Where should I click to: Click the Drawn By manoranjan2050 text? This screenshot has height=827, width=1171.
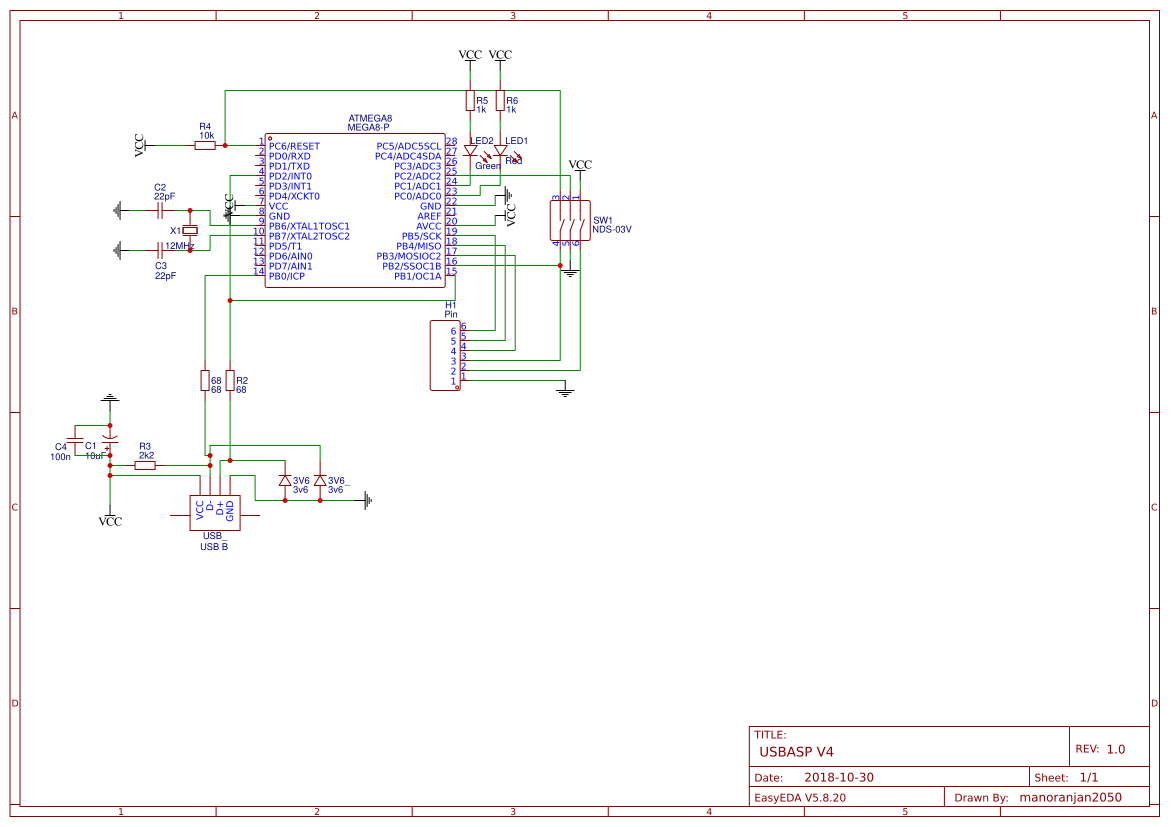(1069, 797)
